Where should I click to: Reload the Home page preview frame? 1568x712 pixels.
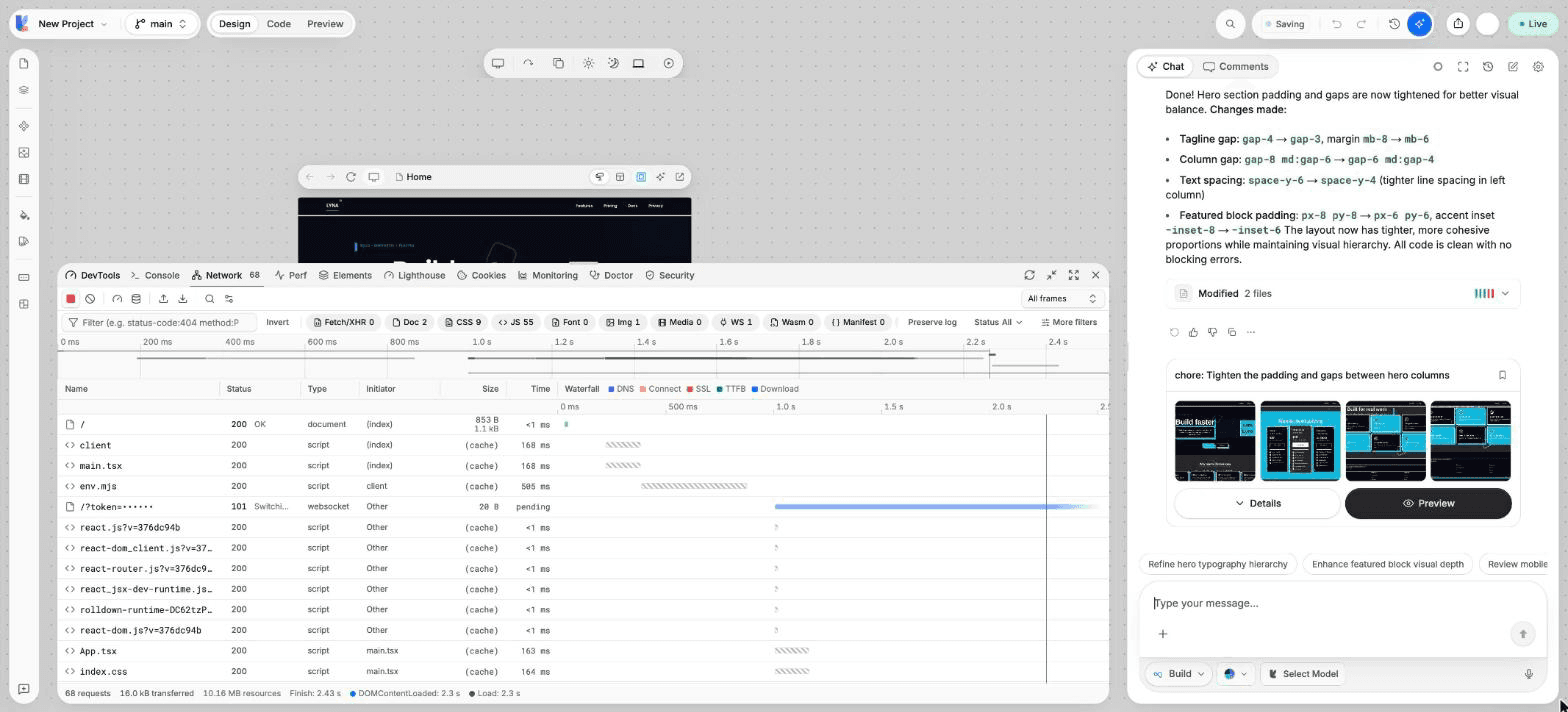(x=351, y=177)
